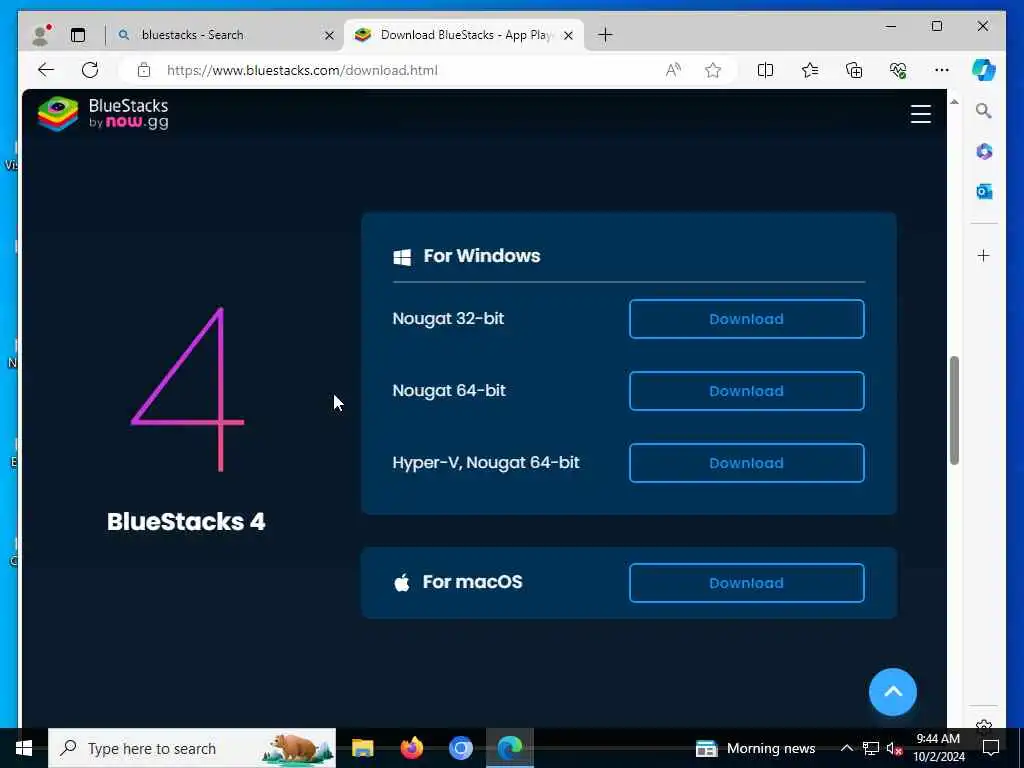Open the notification center icon
The height and width of the screenshot is (768, 1024).
(991, 748)
